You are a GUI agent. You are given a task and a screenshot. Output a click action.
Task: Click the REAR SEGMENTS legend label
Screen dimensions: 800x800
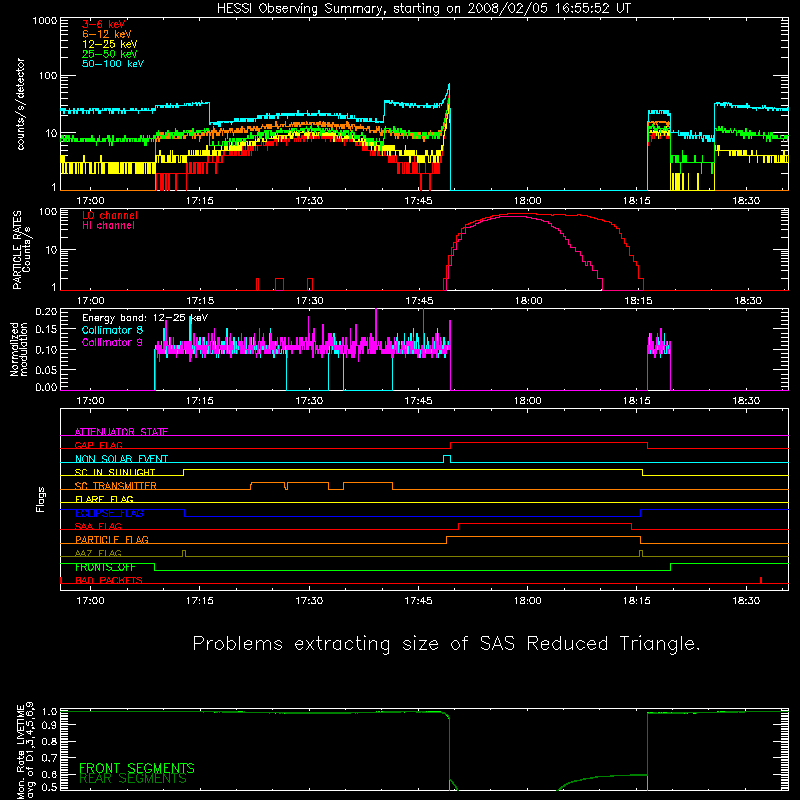(x=133, y=779)
